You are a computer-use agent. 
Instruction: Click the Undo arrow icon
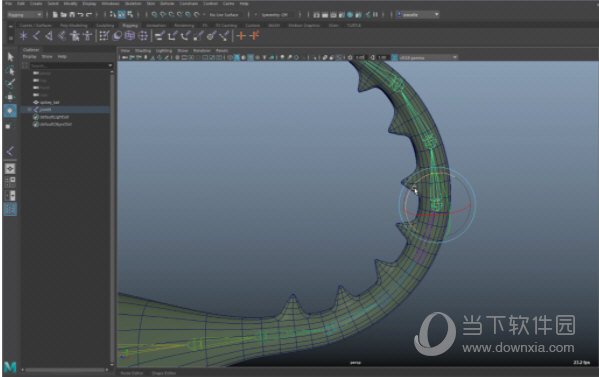81,15
